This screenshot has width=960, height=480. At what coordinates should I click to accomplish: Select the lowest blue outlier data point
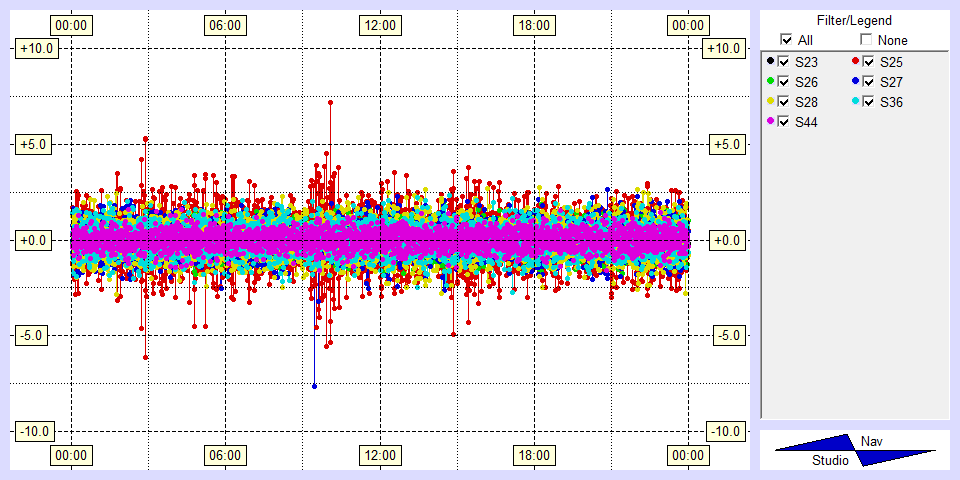click(314, 386)
